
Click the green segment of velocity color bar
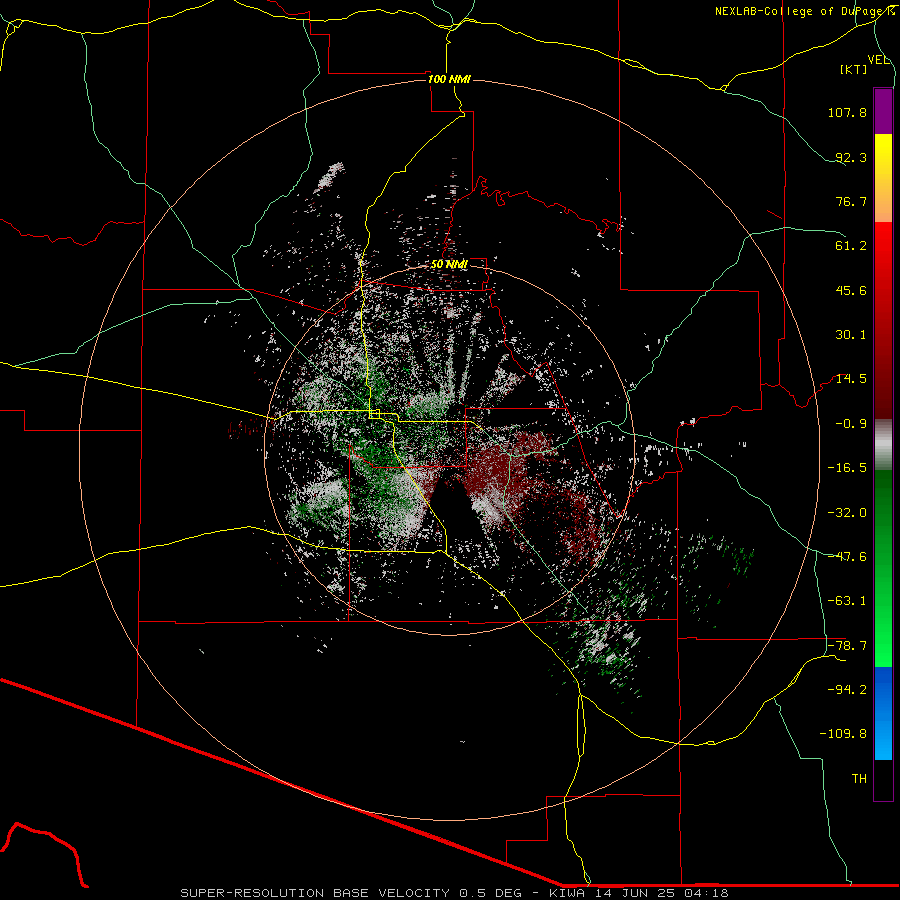[883, 568]
